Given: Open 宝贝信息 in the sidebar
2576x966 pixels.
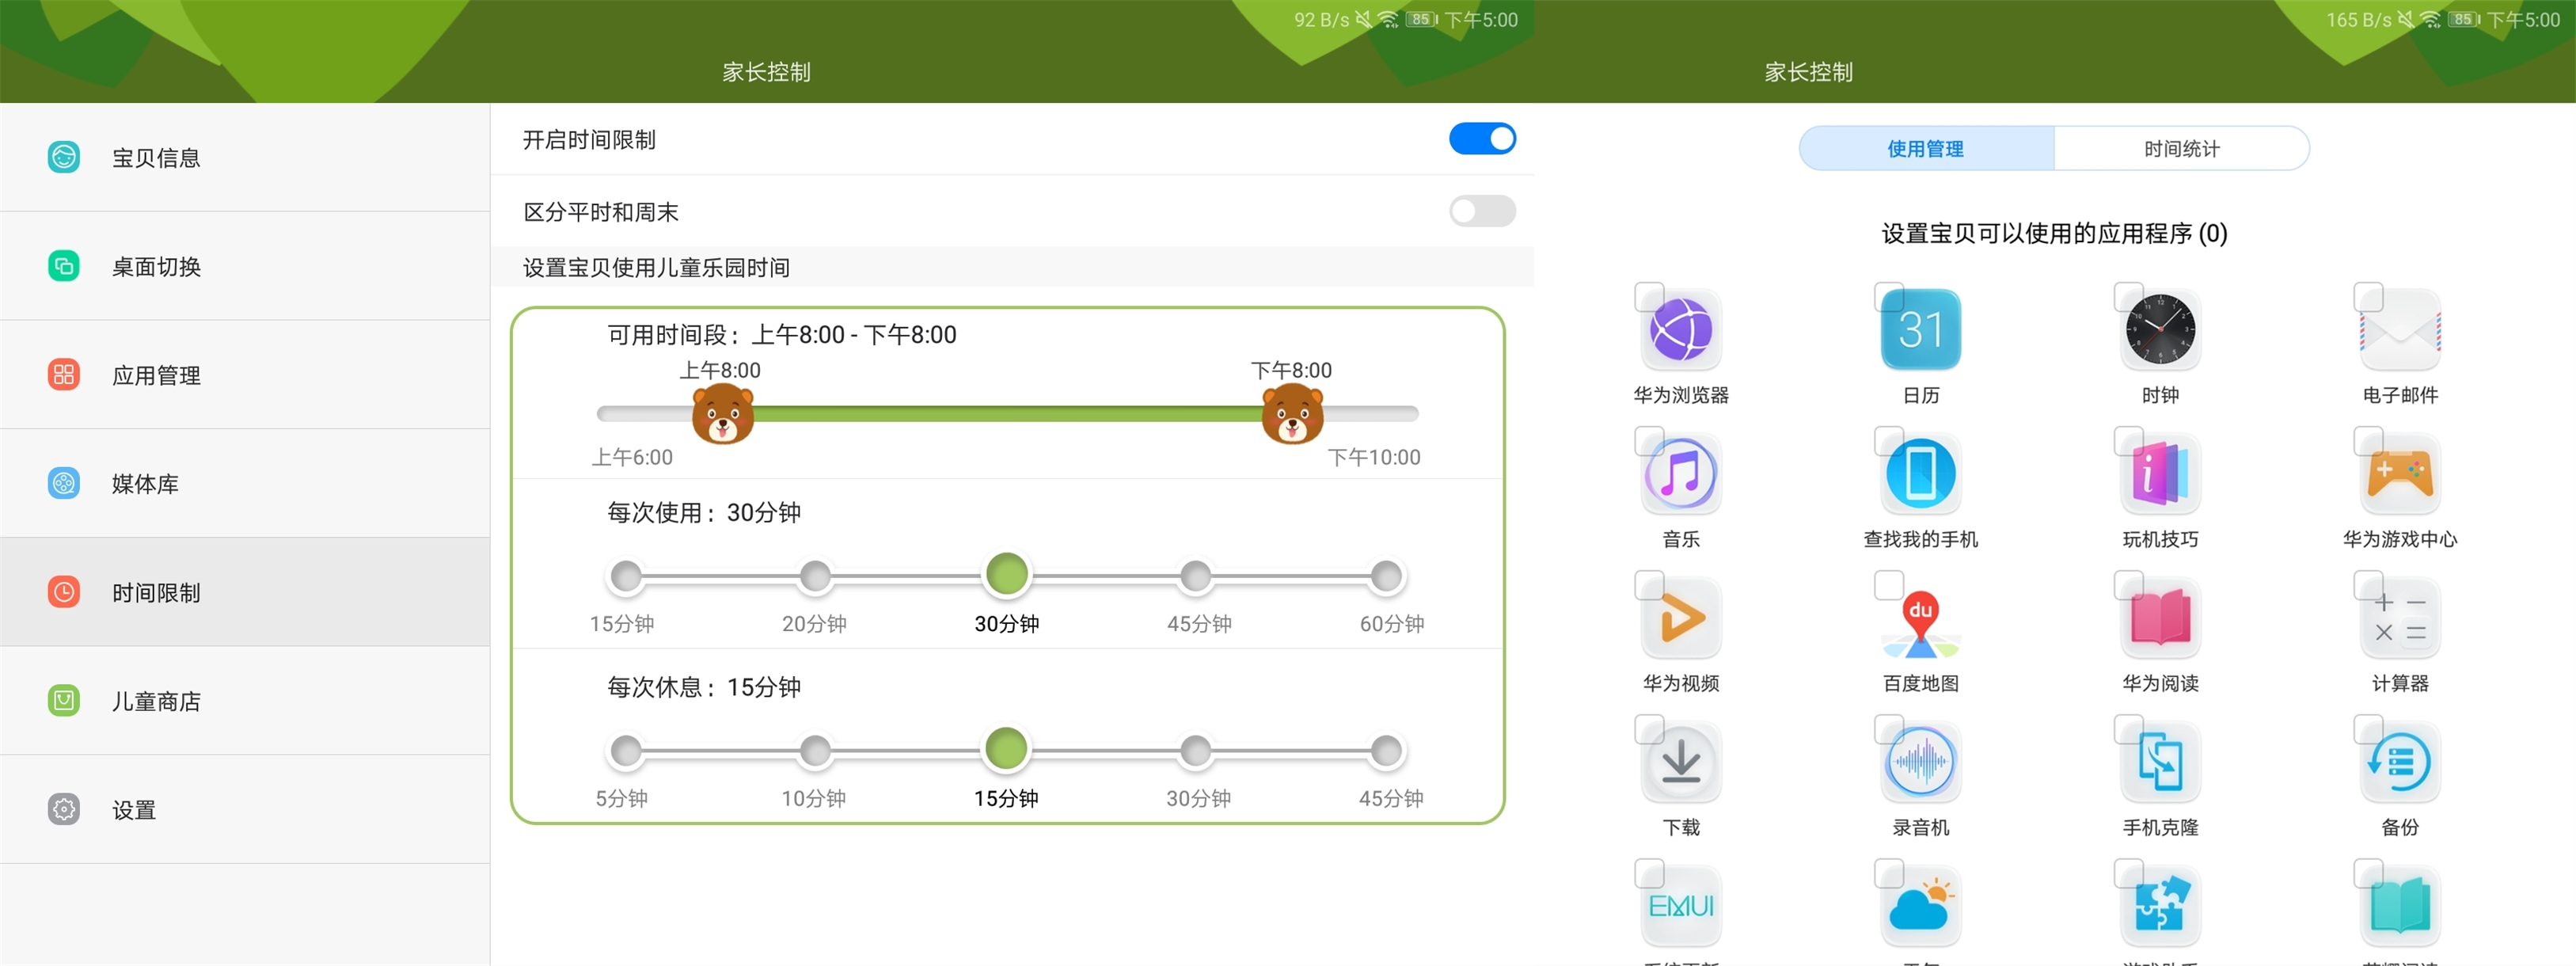Looking at the screenshot, I should pos(155,157).
